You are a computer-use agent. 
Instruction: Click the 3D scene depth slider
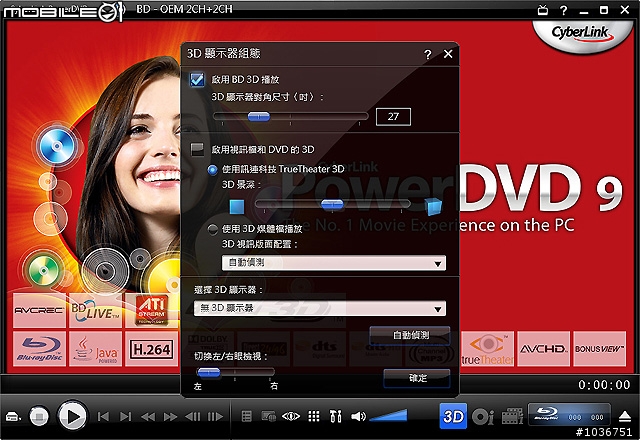tap(333, 204)
